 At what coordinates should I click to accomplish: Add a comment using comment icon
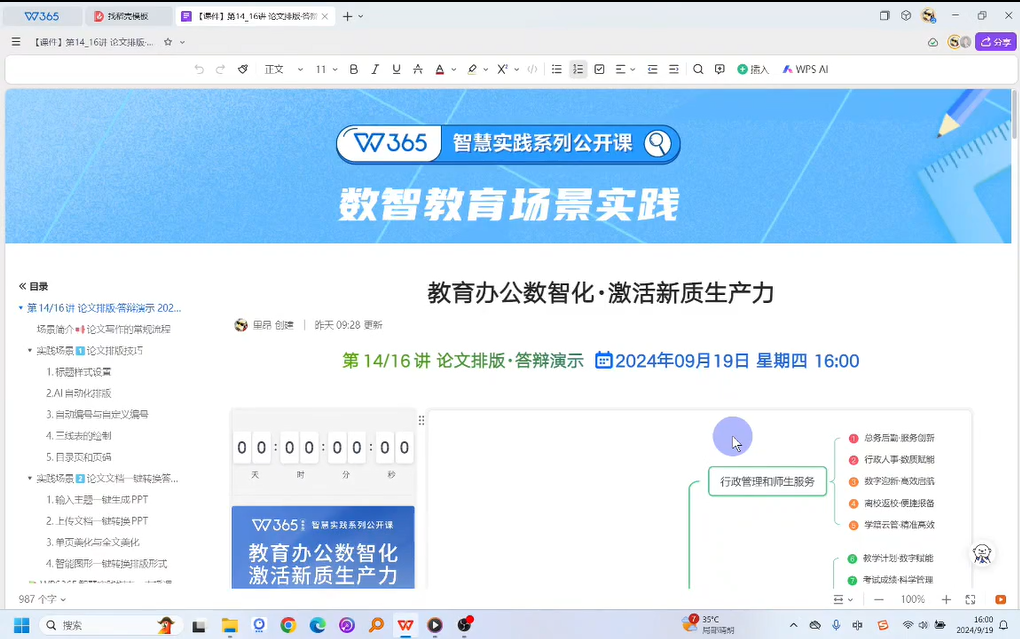pyautogui.click(x=720, y=70)
